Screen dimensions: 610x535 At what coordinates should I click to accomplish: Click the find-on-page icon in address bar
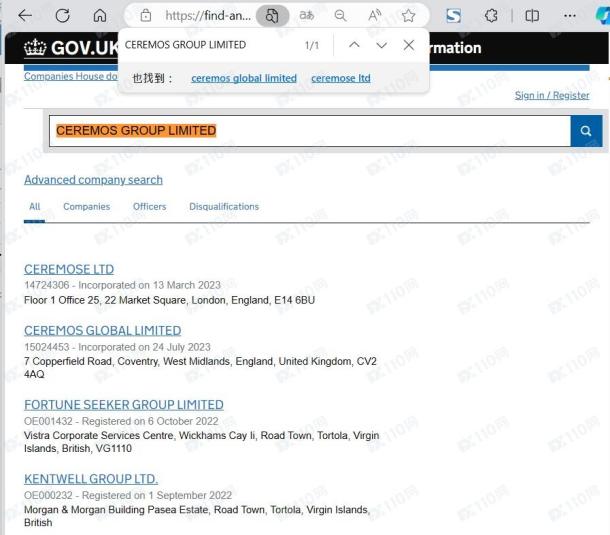tap(272, 16)
